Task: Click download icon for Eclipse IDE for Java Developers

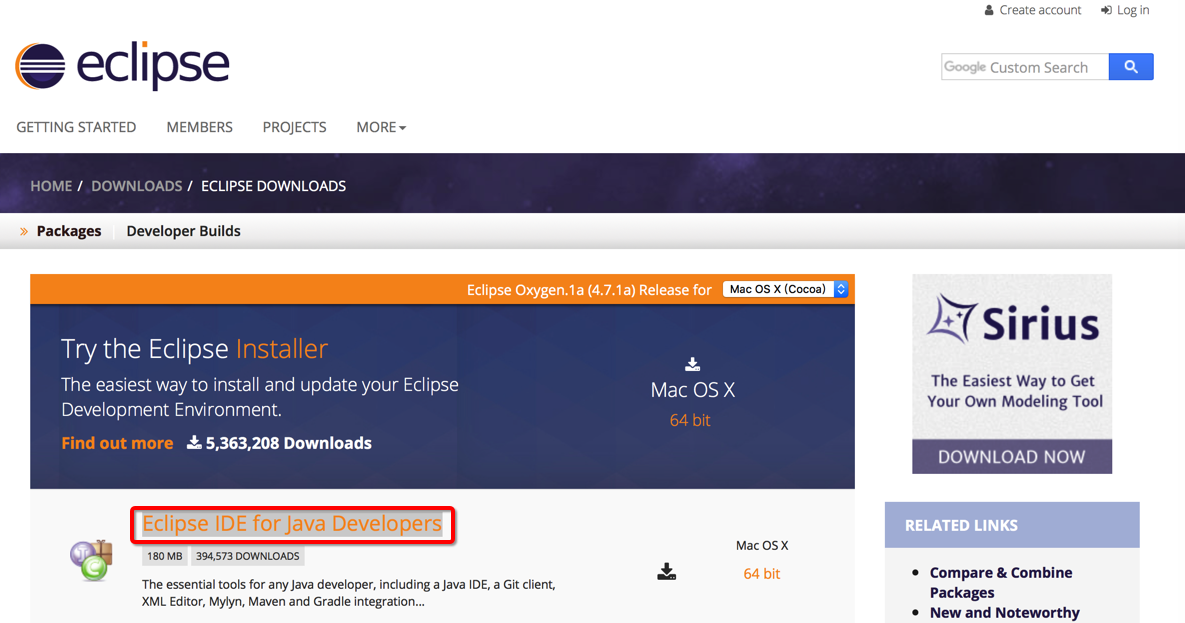Action: [x=667, y=572]
